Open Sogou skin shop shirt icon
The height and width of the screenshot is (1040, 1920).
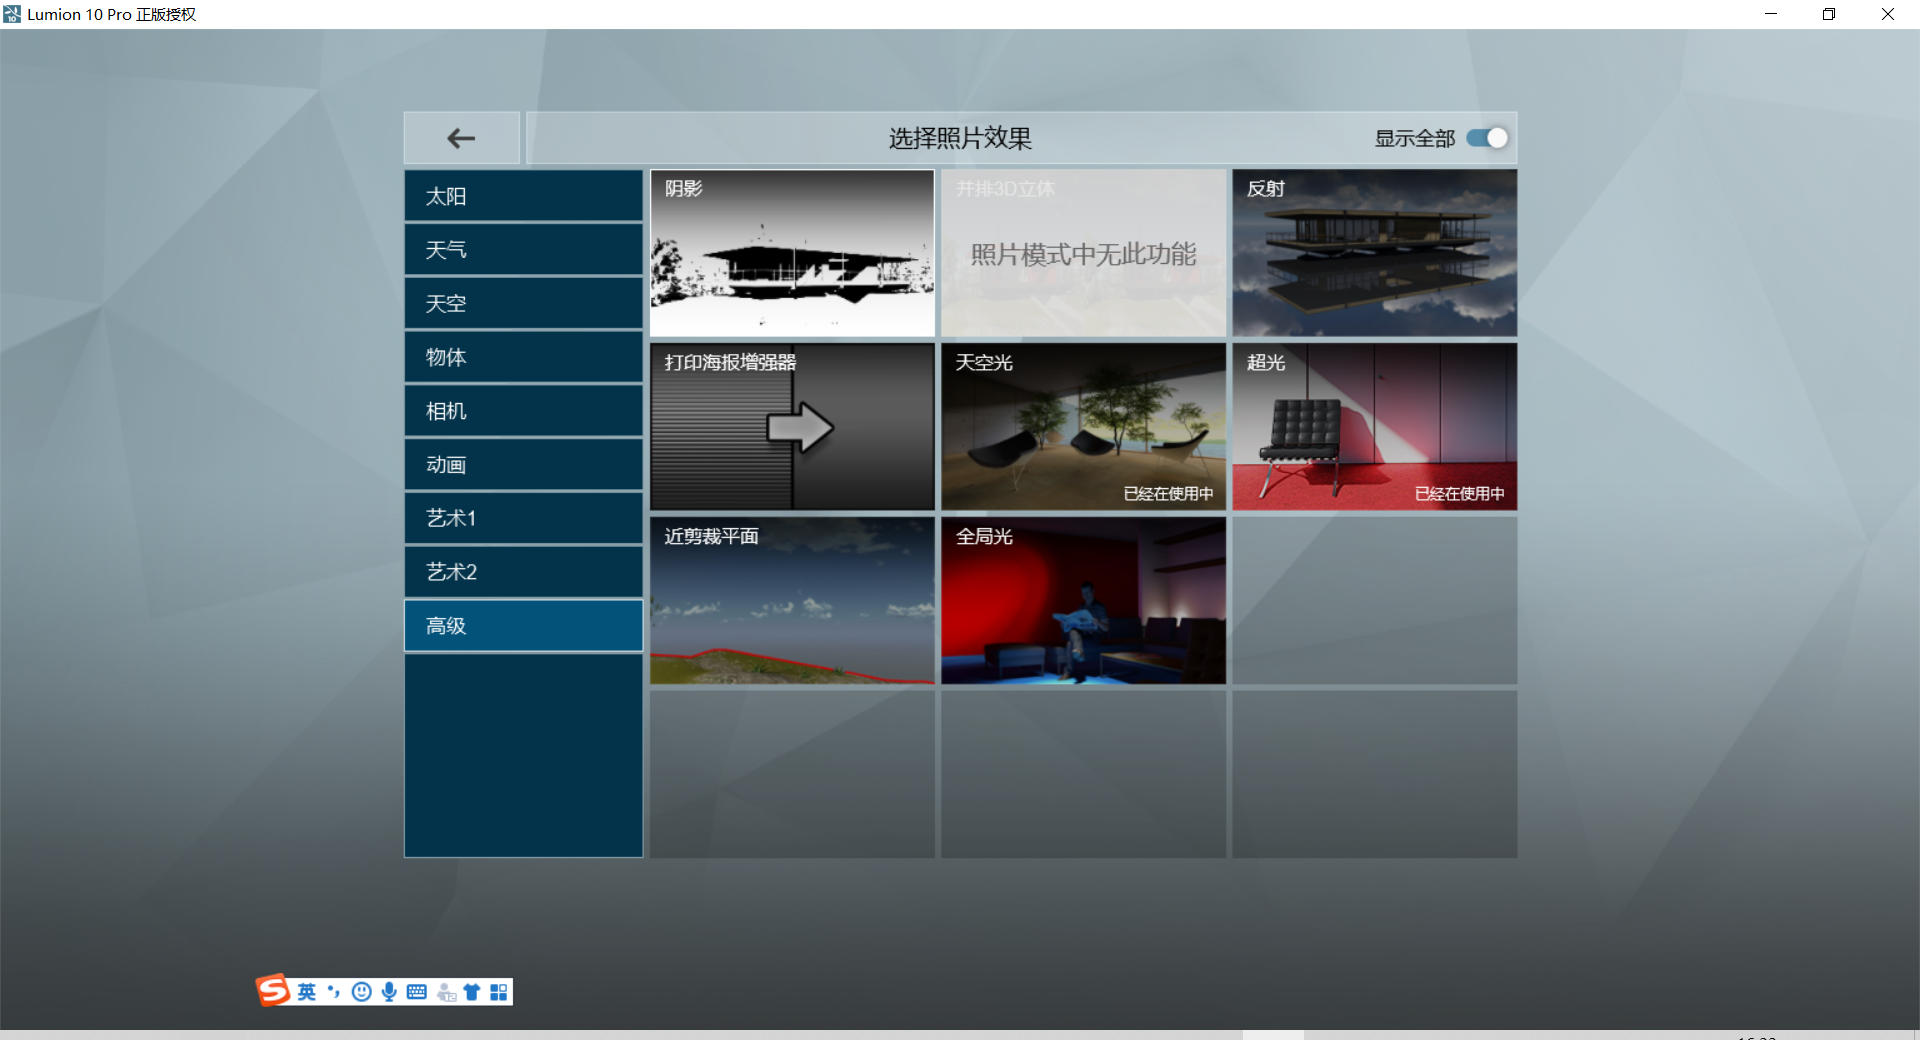point(472,992)
